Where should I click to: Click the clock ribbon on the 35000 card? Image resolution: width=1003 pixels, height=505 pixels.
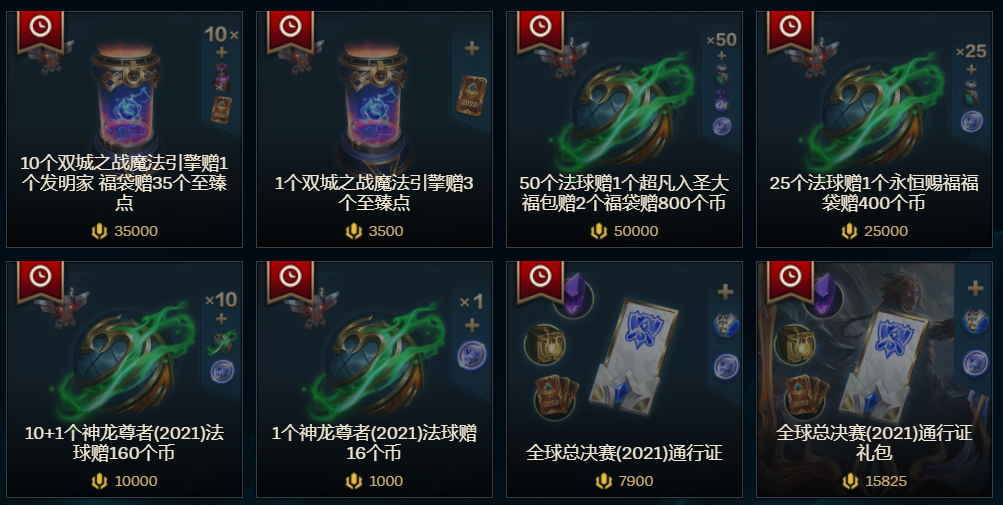coord(41,31)
